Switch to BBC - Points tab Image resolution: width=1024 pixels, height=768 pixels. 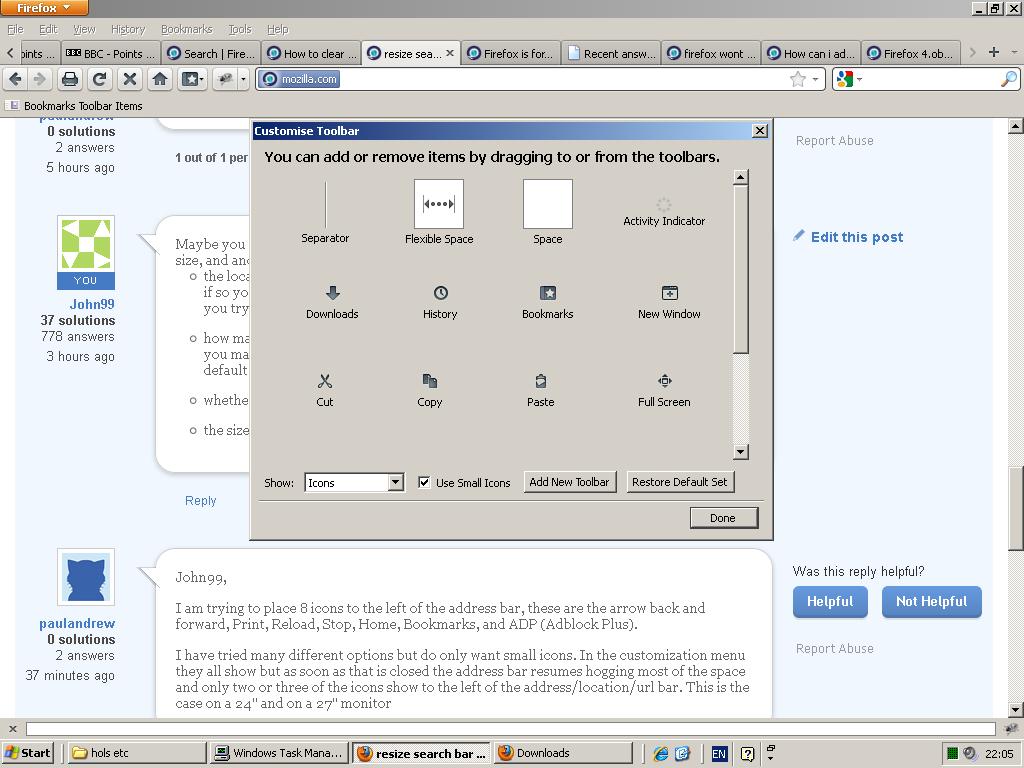(111, 54)
